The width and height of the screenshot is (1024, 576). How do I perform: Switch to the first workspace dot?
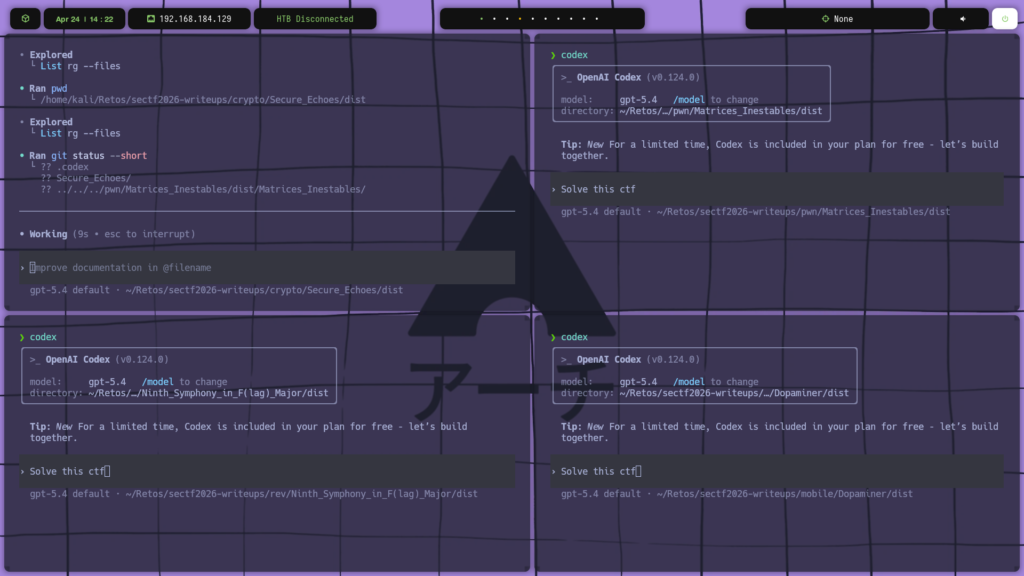click(481, 19)
